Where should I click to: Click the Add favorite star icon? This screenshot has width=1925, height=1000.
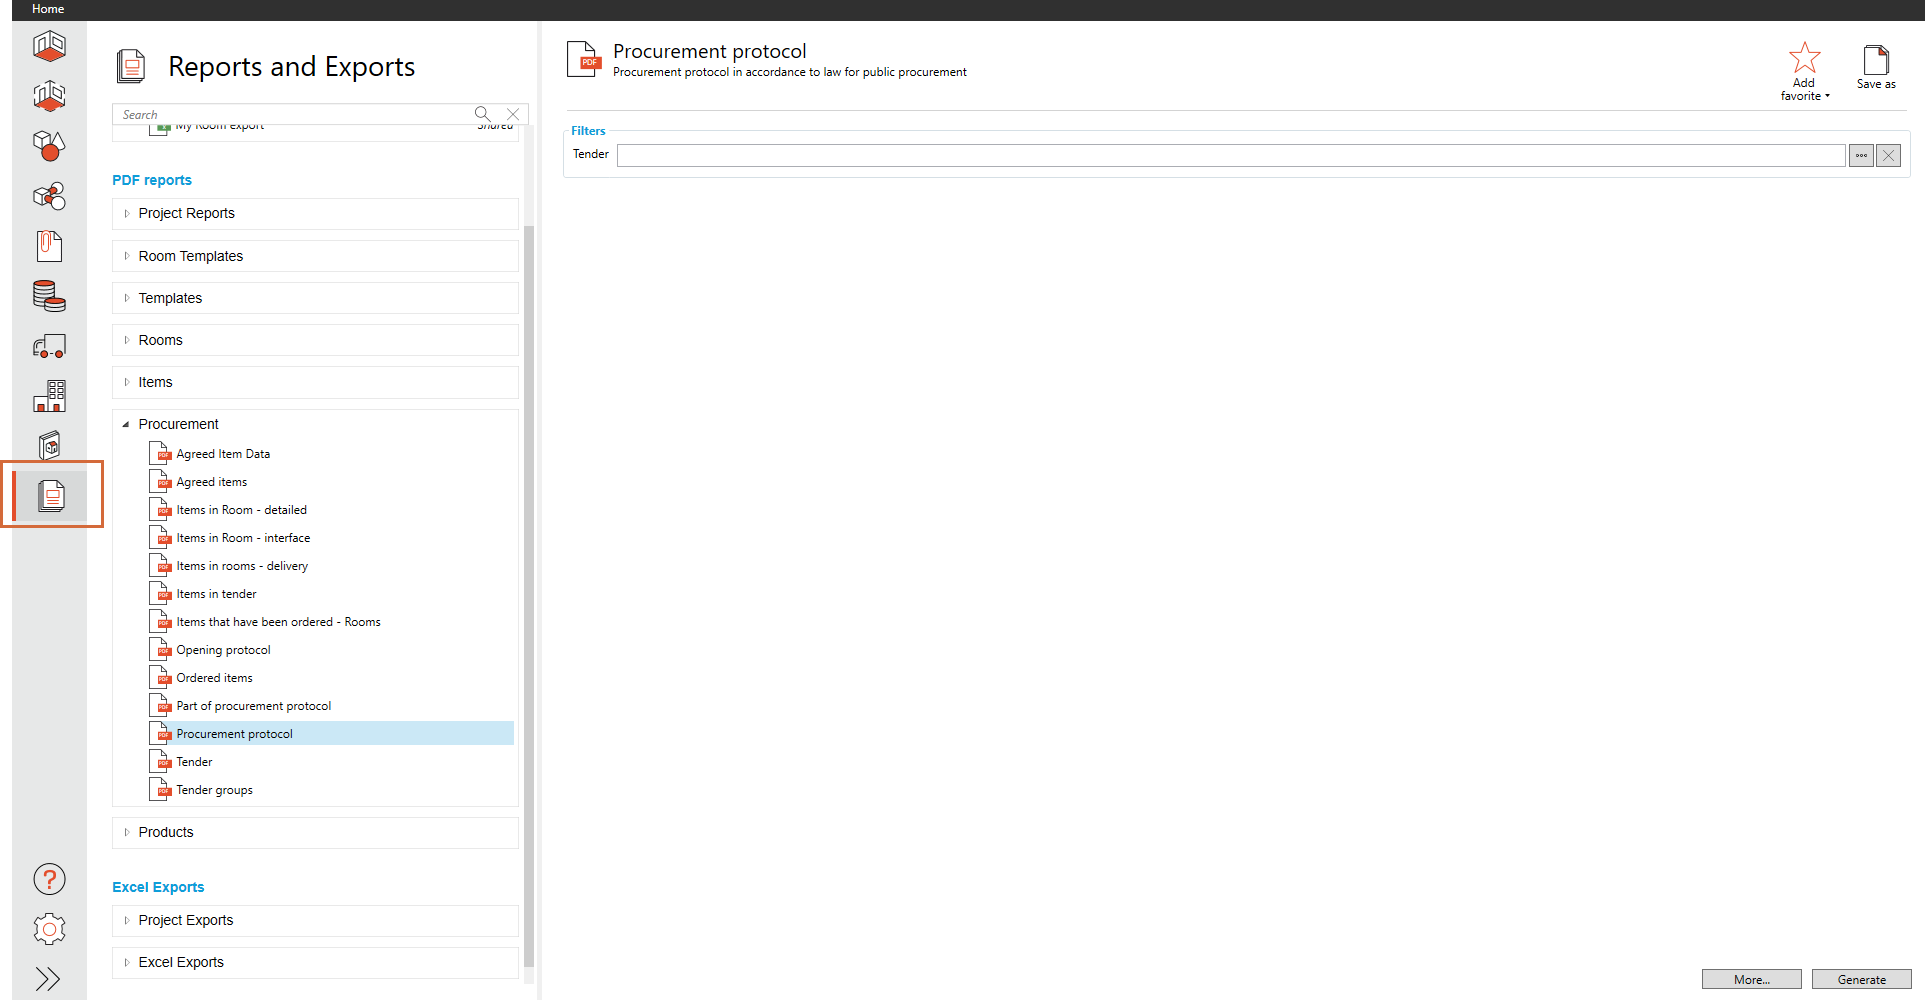[x=1804, y=58]
